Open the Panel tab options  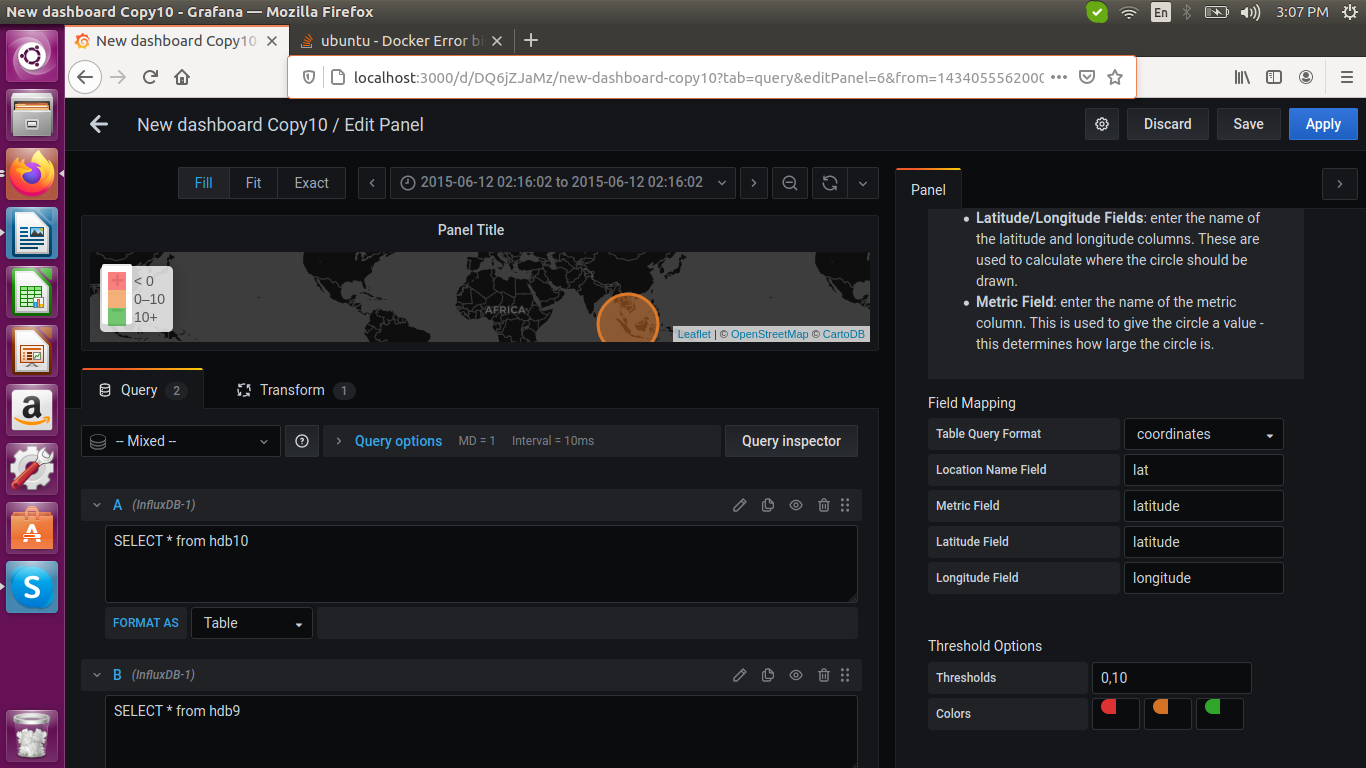pos(928,189)
